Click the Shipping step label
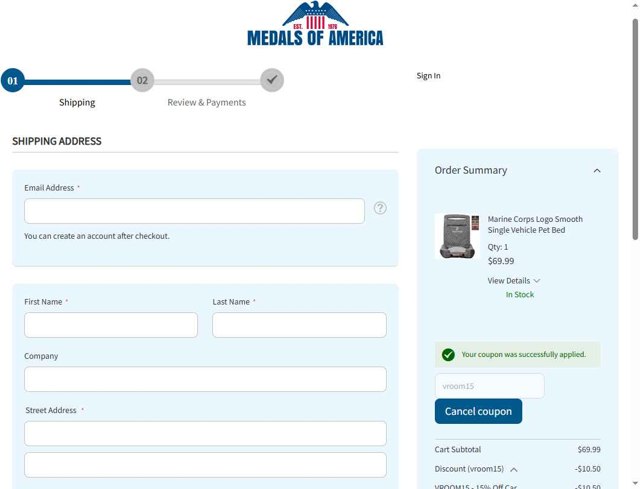This screenshot has width=640, height=489. coord(77,102)
